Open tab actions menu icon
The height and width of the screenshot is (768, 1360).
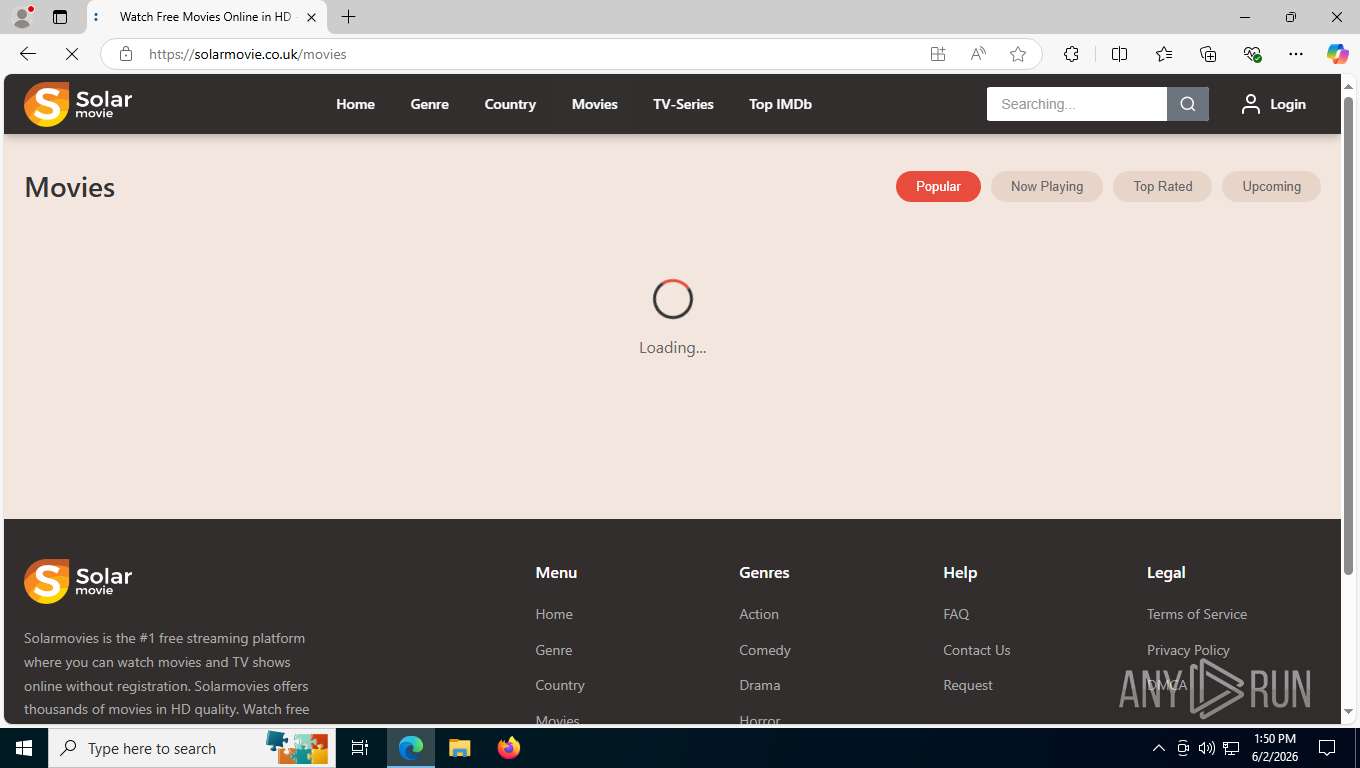[60, 17]
